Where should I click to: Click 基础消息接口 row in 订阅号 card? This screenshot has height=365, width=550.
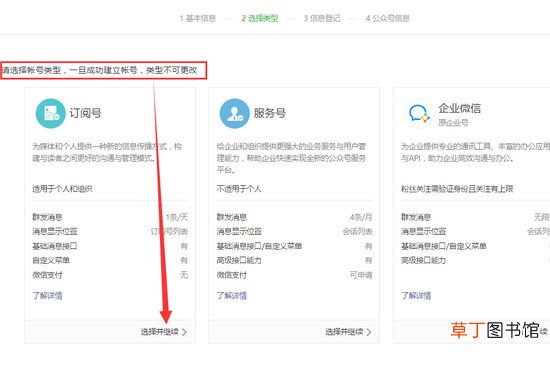(110, 246)
